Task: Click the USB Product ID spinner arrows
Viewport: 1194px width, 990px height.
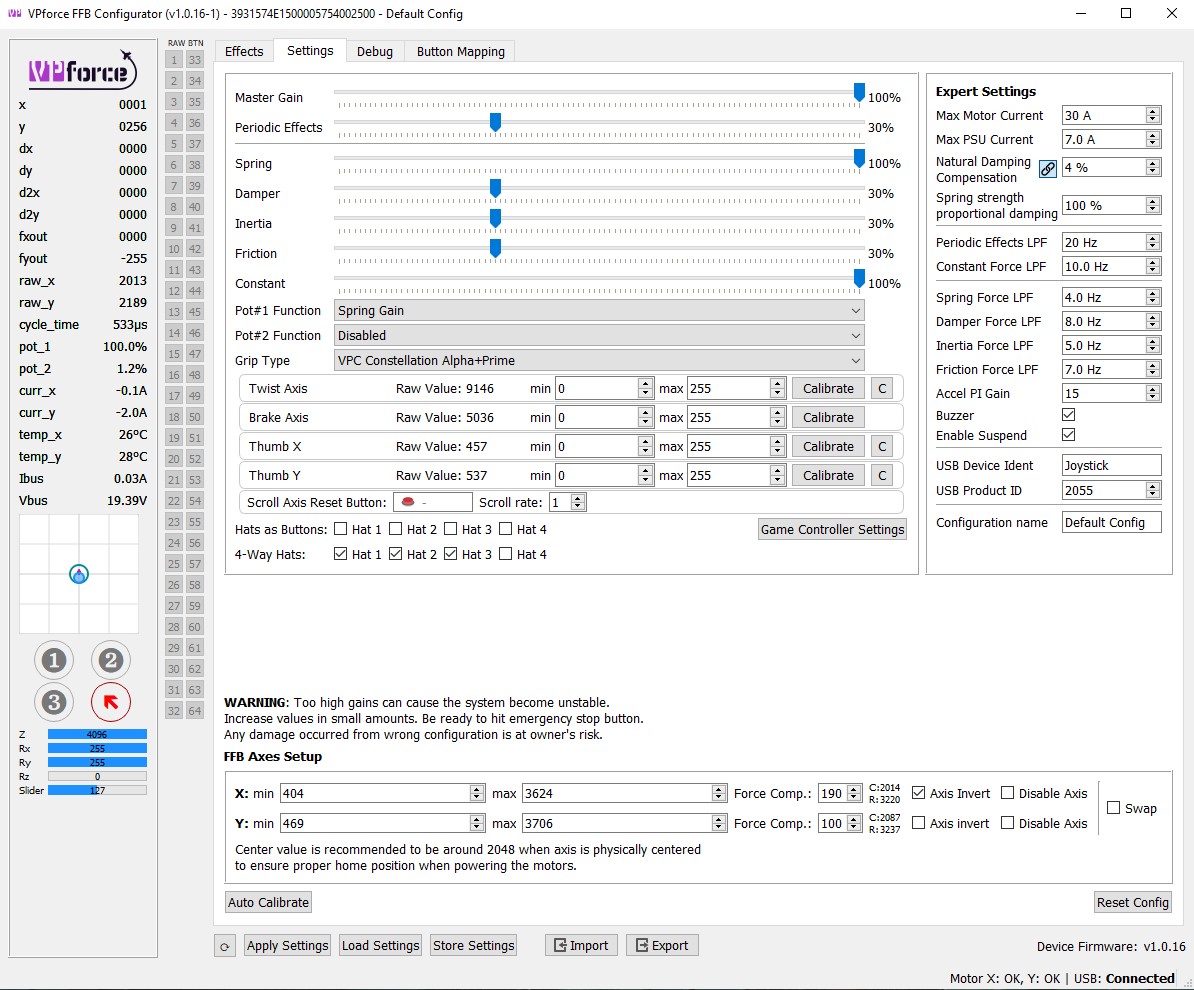Action: (x=1153, y=490)
